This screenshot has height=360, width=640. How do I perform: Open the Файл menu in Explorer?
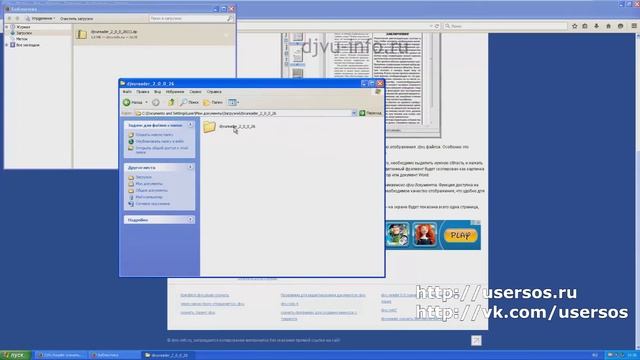[x=127, y=92]
